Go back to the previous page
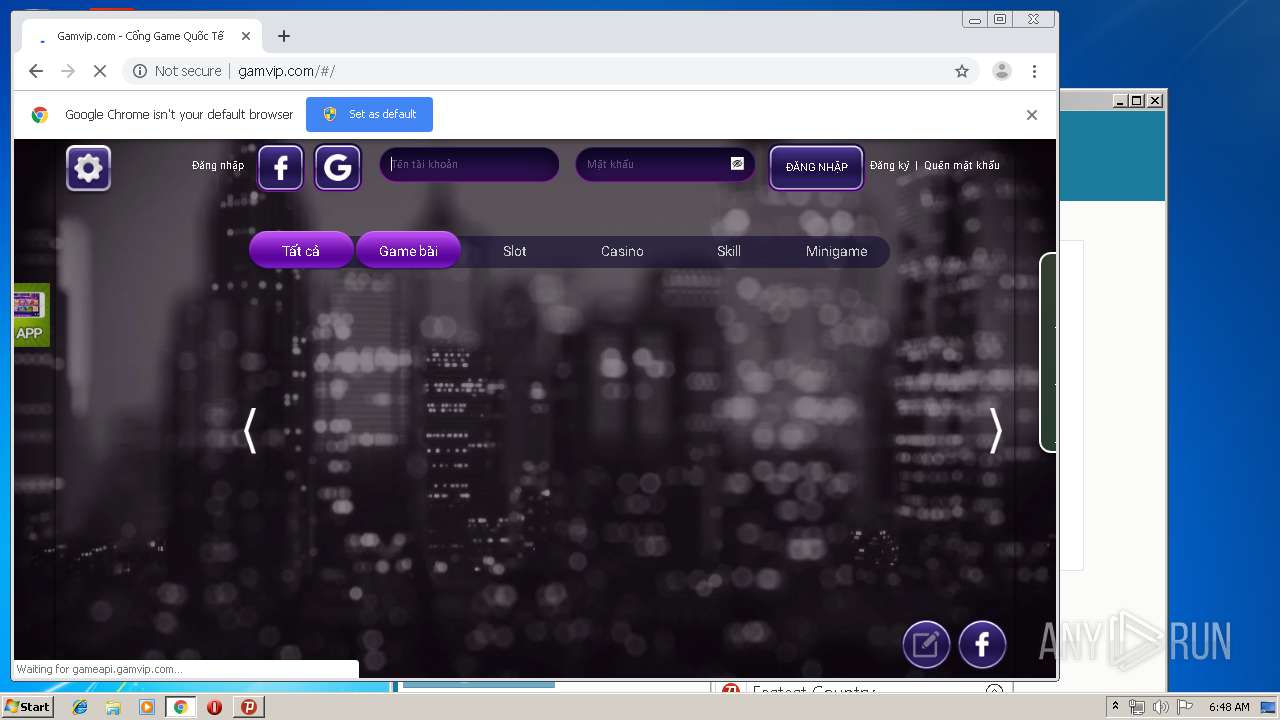Viewport: 1280px width, 720px height. coord(36,71)
